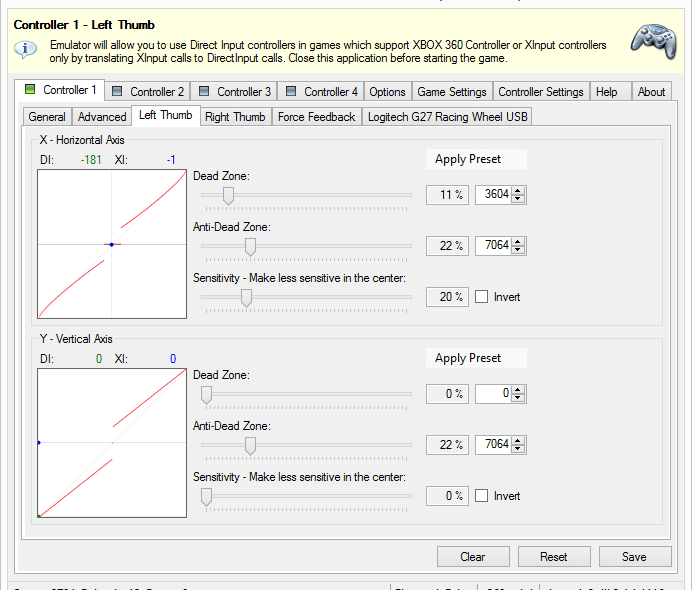Image resolution: width=692 pixels, height=590 pixels.
Task: Increase Y axis Dead Zone value 0
Action: pyautogui.click(x=518, y=390)
